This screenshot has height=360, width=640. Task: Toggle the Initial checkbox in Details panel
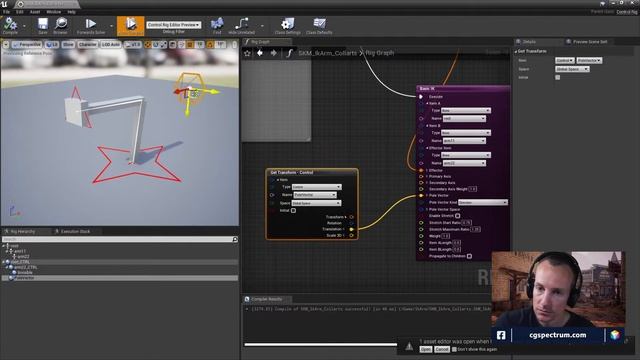(558, 77)
